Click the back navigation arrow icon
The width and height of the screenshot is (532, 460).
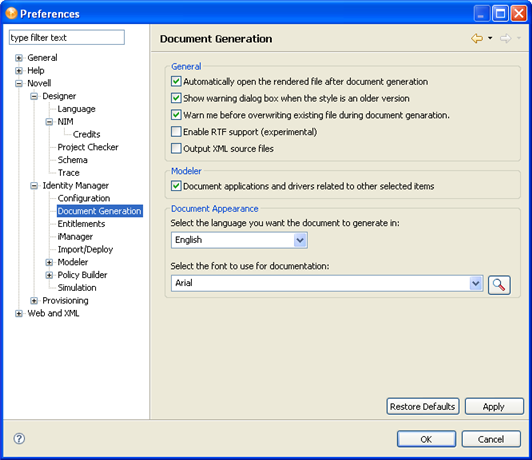coord(477,38)
